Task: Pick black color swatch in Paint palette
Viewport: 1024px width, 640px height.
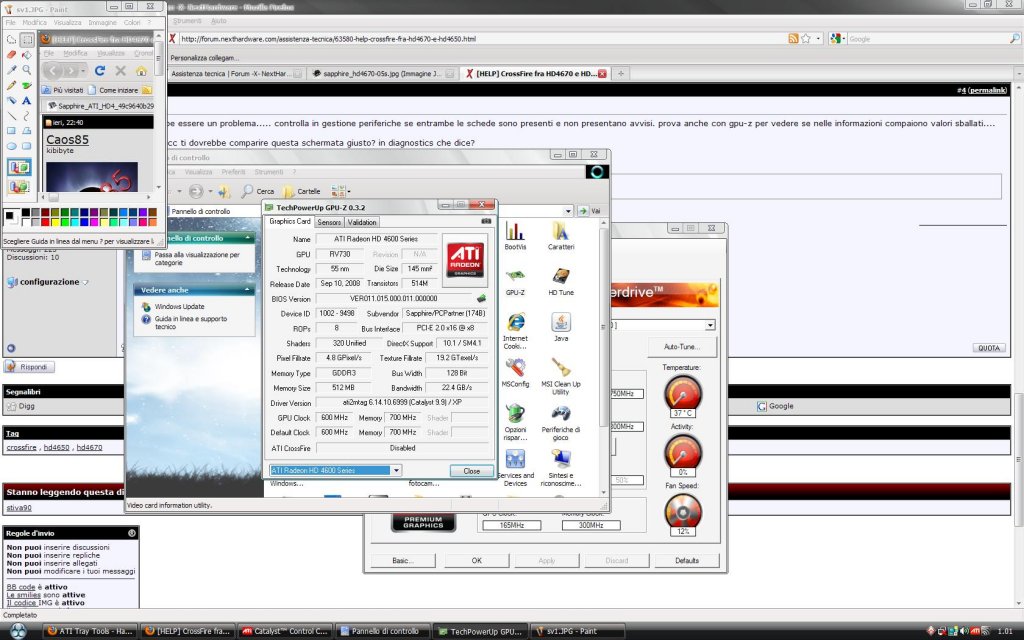Action: [25, 212]
